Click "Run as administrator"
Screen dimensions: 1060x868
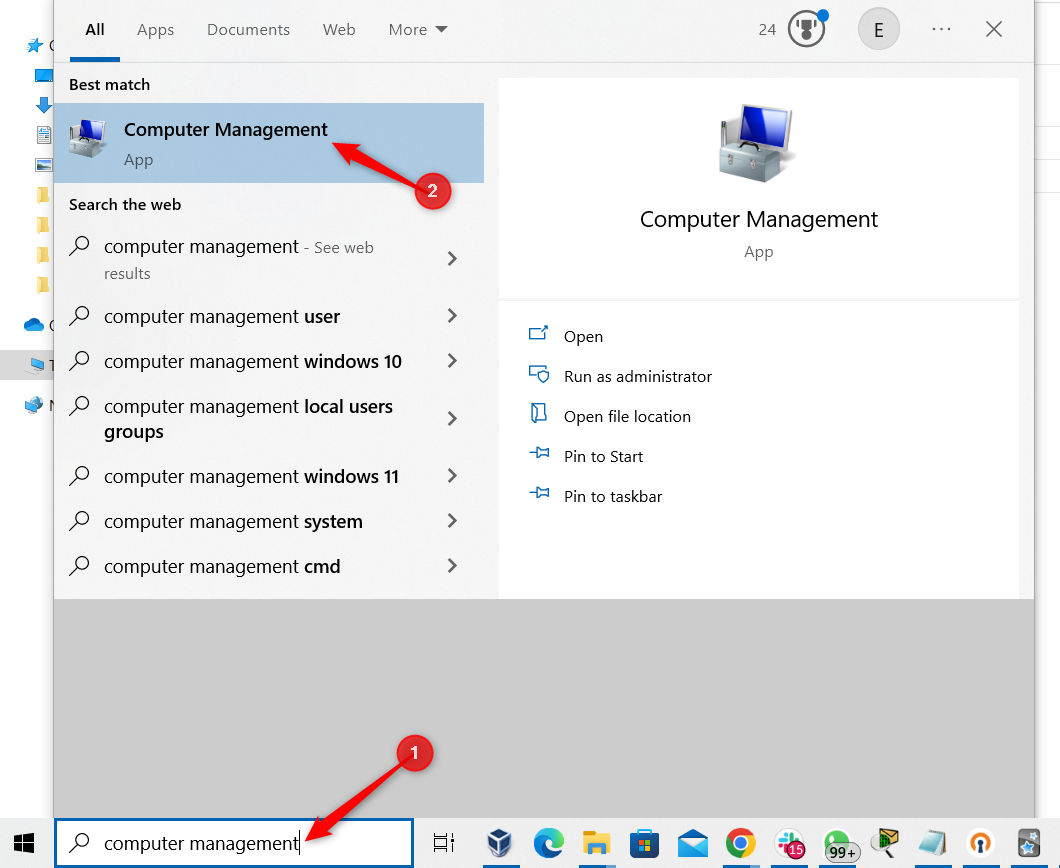coord(635,376)
